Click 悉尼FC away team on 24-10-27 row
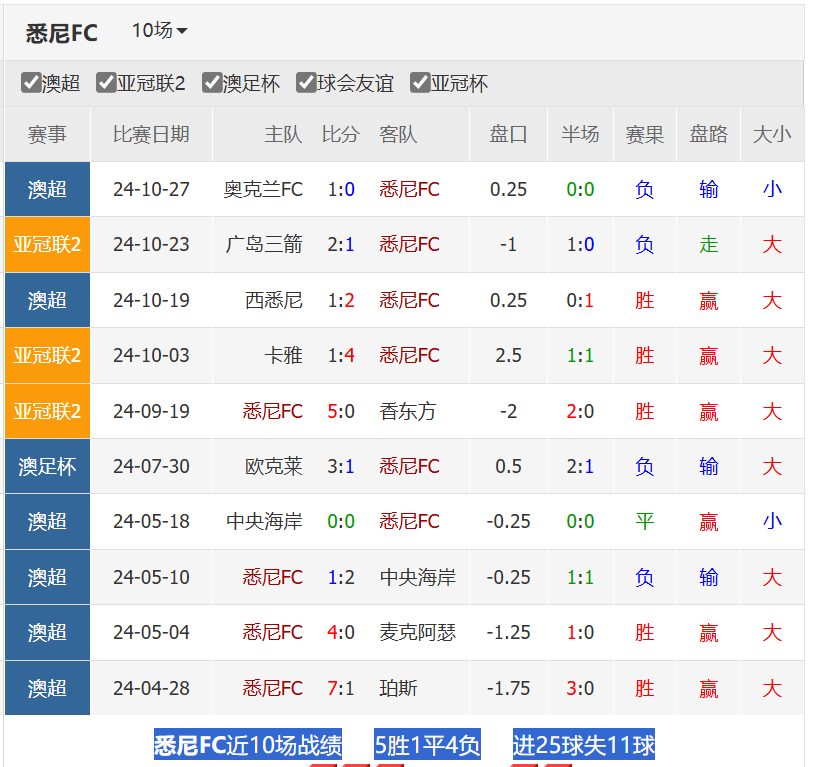The width and height of the screenshot is (813, 767). click(409, 189)
